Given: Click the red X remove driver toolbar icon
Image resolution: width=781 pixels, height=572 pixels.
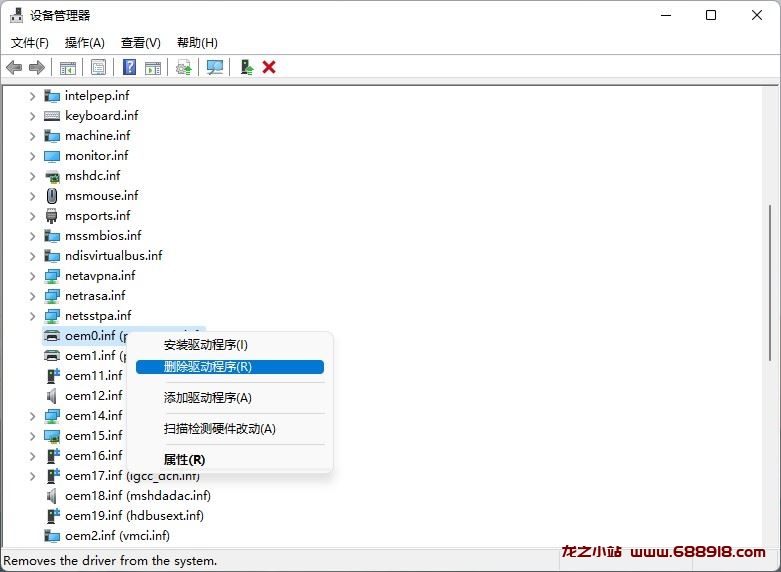Looking at the screenshot, I should point(269,67).
